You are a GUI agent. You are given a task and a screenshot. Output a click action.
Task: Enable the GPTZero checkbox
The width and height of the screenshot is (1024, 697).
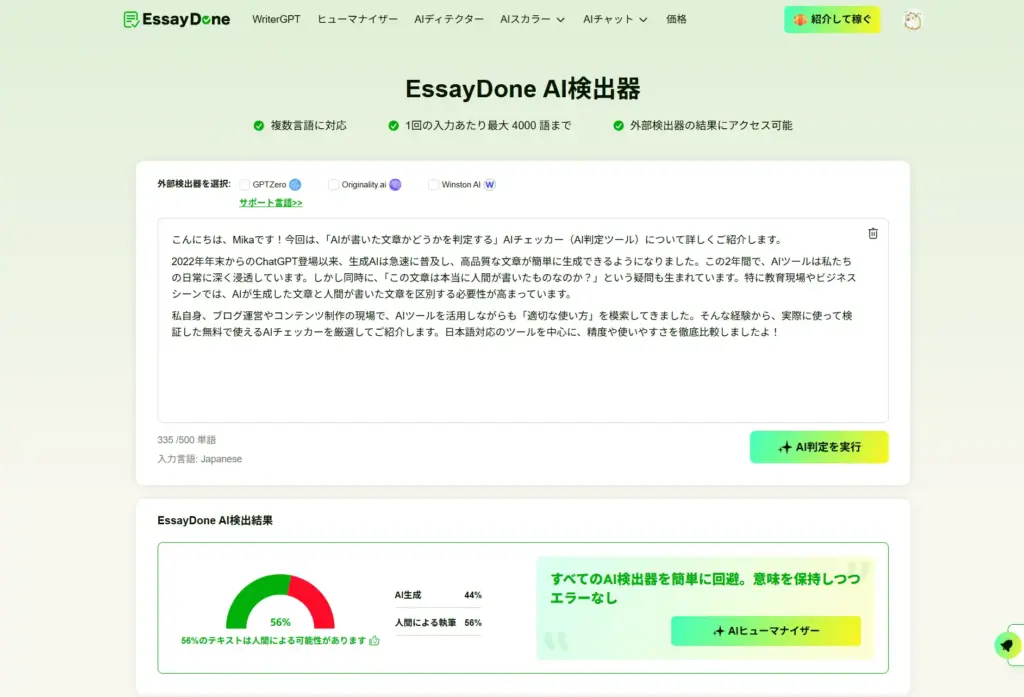pyautogui.click(x=245, y=185)
